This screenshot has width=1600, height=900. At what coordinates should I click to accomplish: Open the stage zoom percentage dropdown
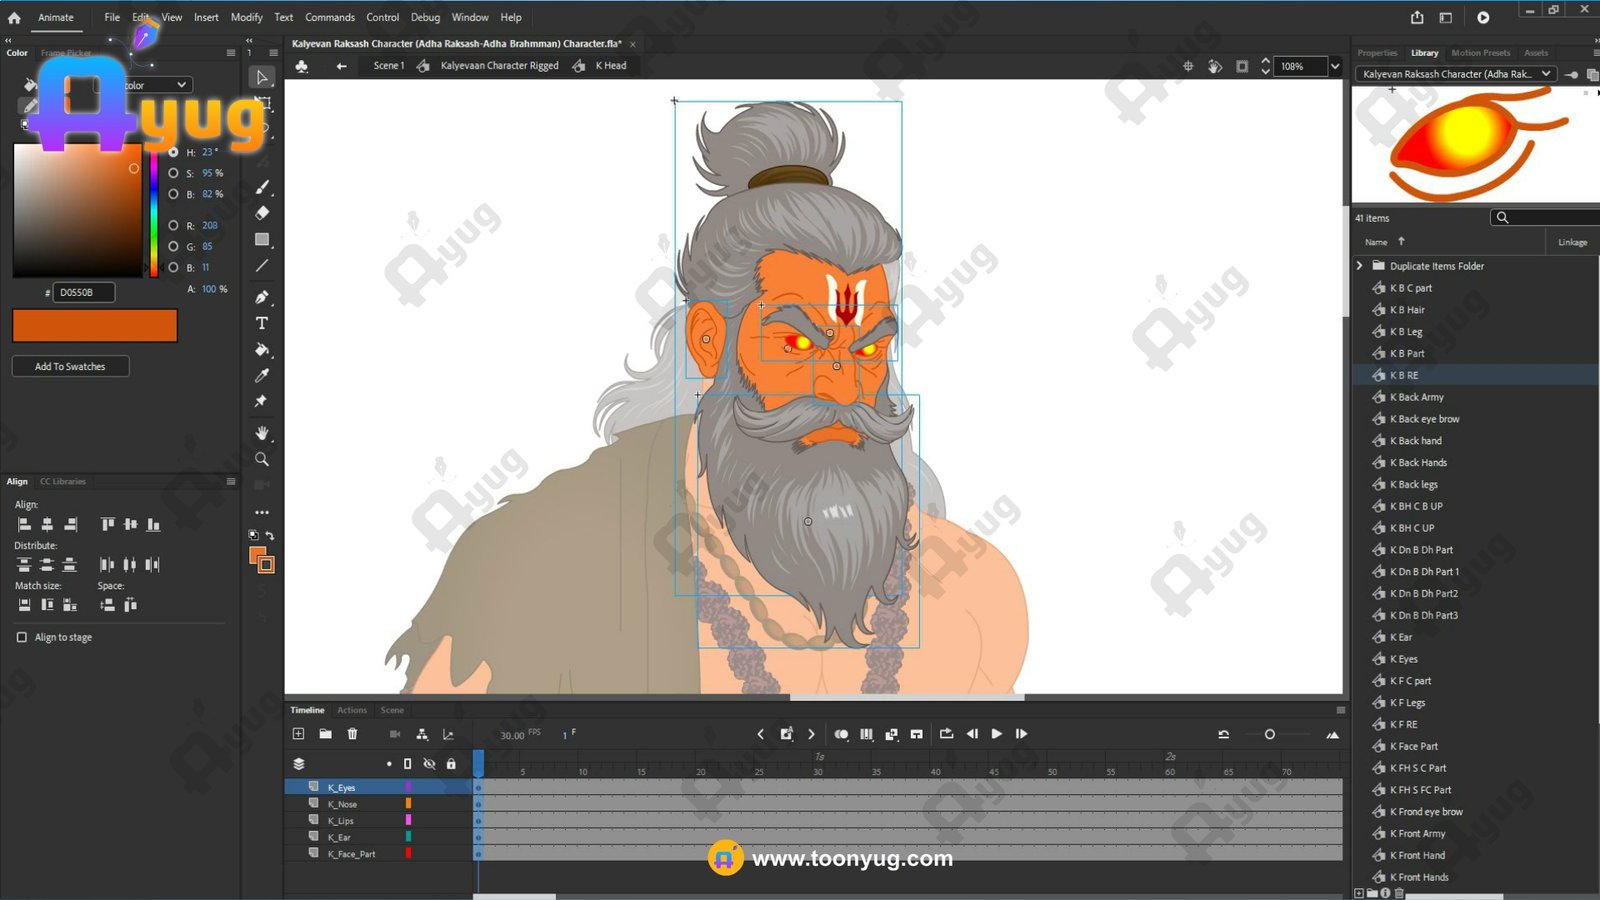click(1334, 66)
